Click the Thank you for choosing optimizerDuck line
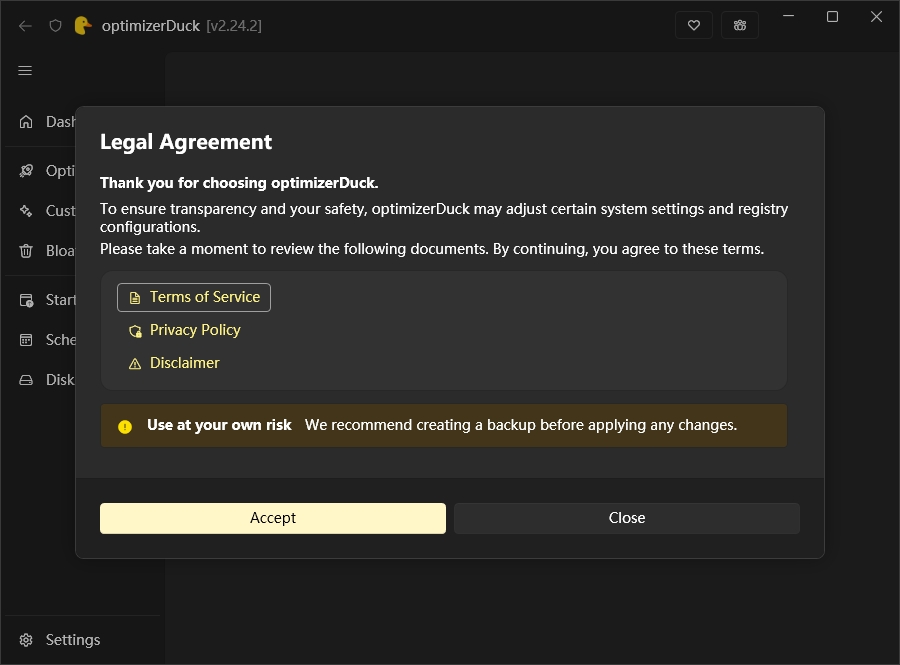The height and width of the screenshot is (665, 900). [x=239, y=183]
